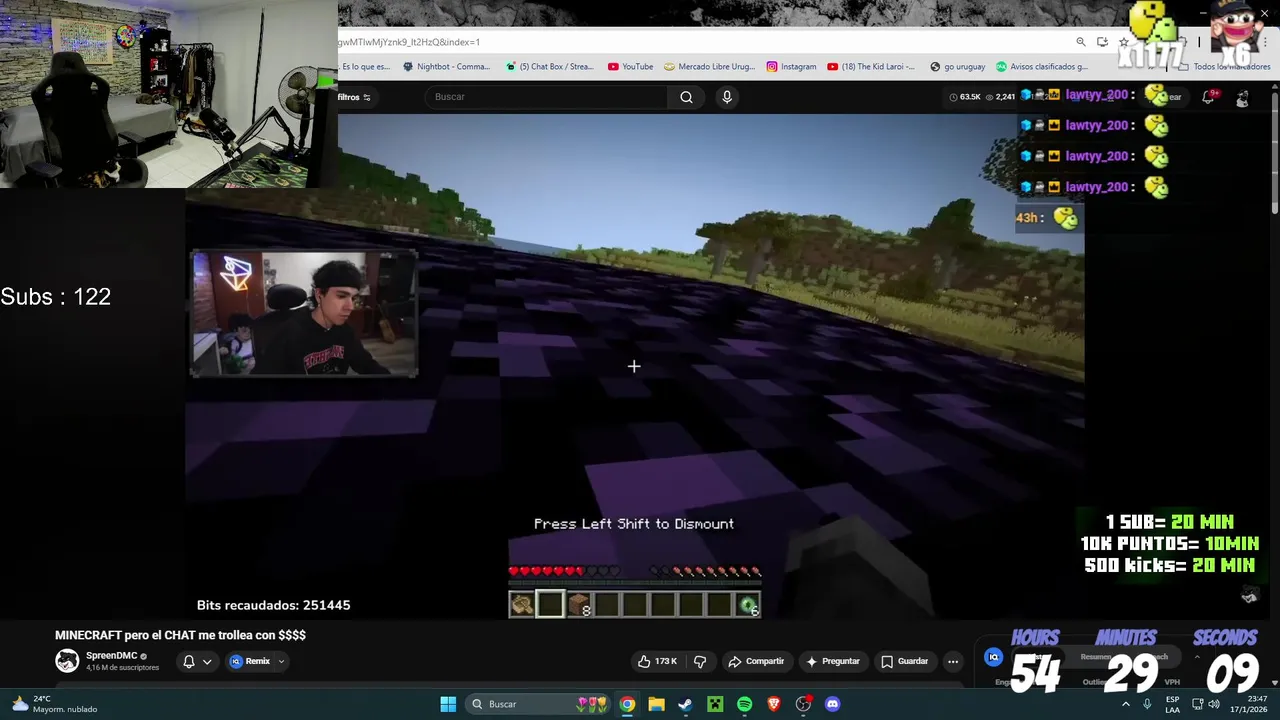
Task: Expand the Remix dropdown arrow
Action: click(x=281, y=661)
